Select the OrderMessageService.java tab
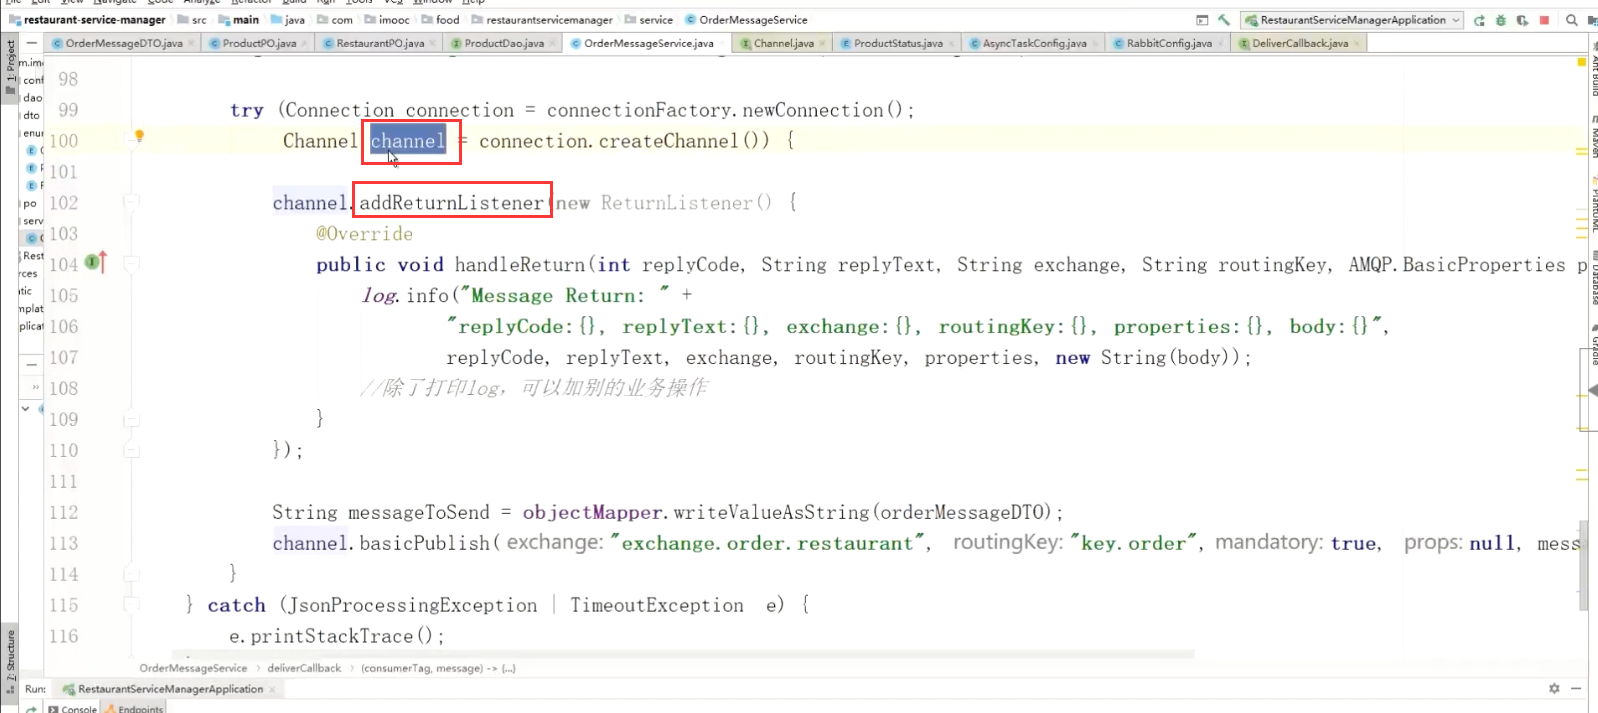The height and width of the screenshot is (713, 1598). (x=648, y=43)
